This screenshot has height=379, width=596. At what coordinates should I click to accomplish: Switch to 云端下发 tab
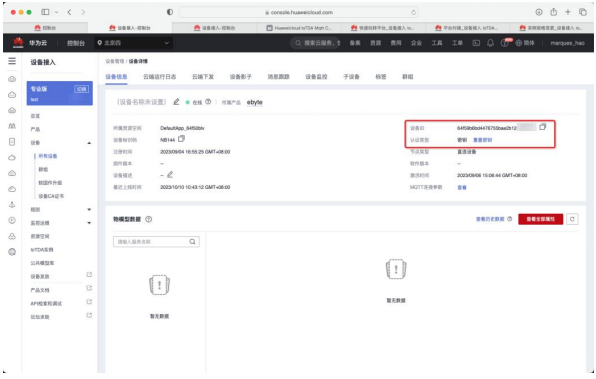point(203,77)
